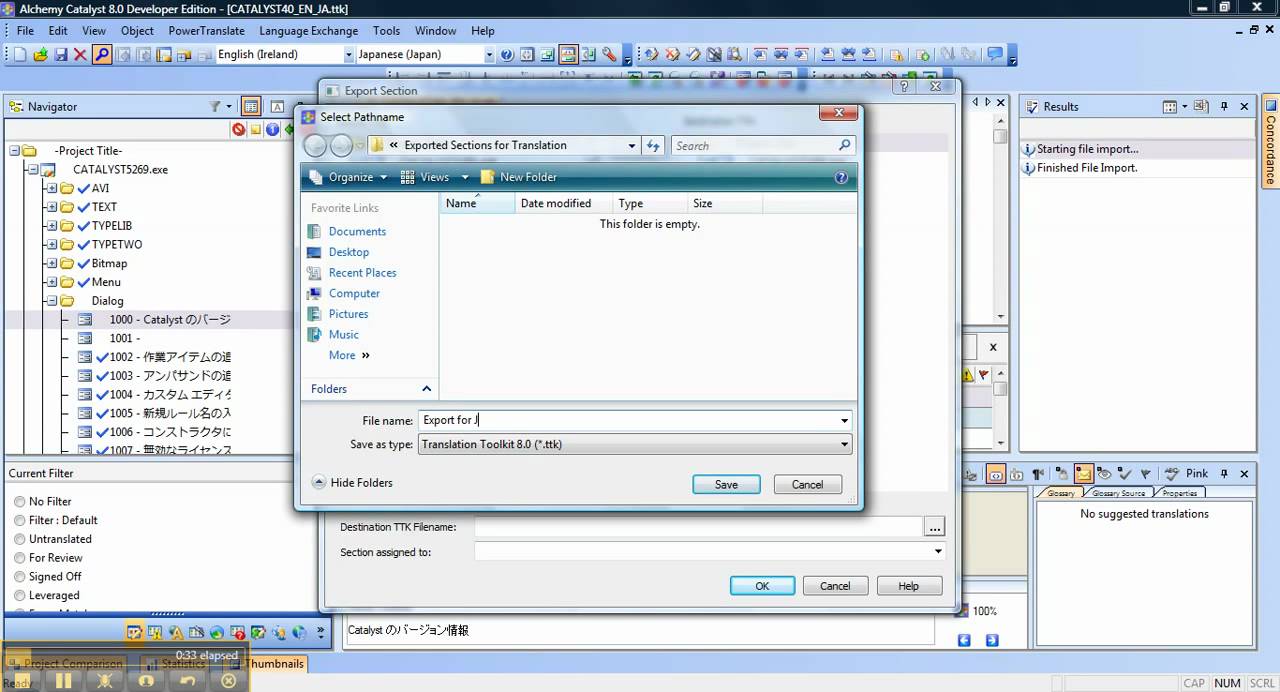Image resolution: width=1280 pixels, height=692 pixels.
Task: Open the Section assigned to dropdown
Action: (x=937, y=551)
